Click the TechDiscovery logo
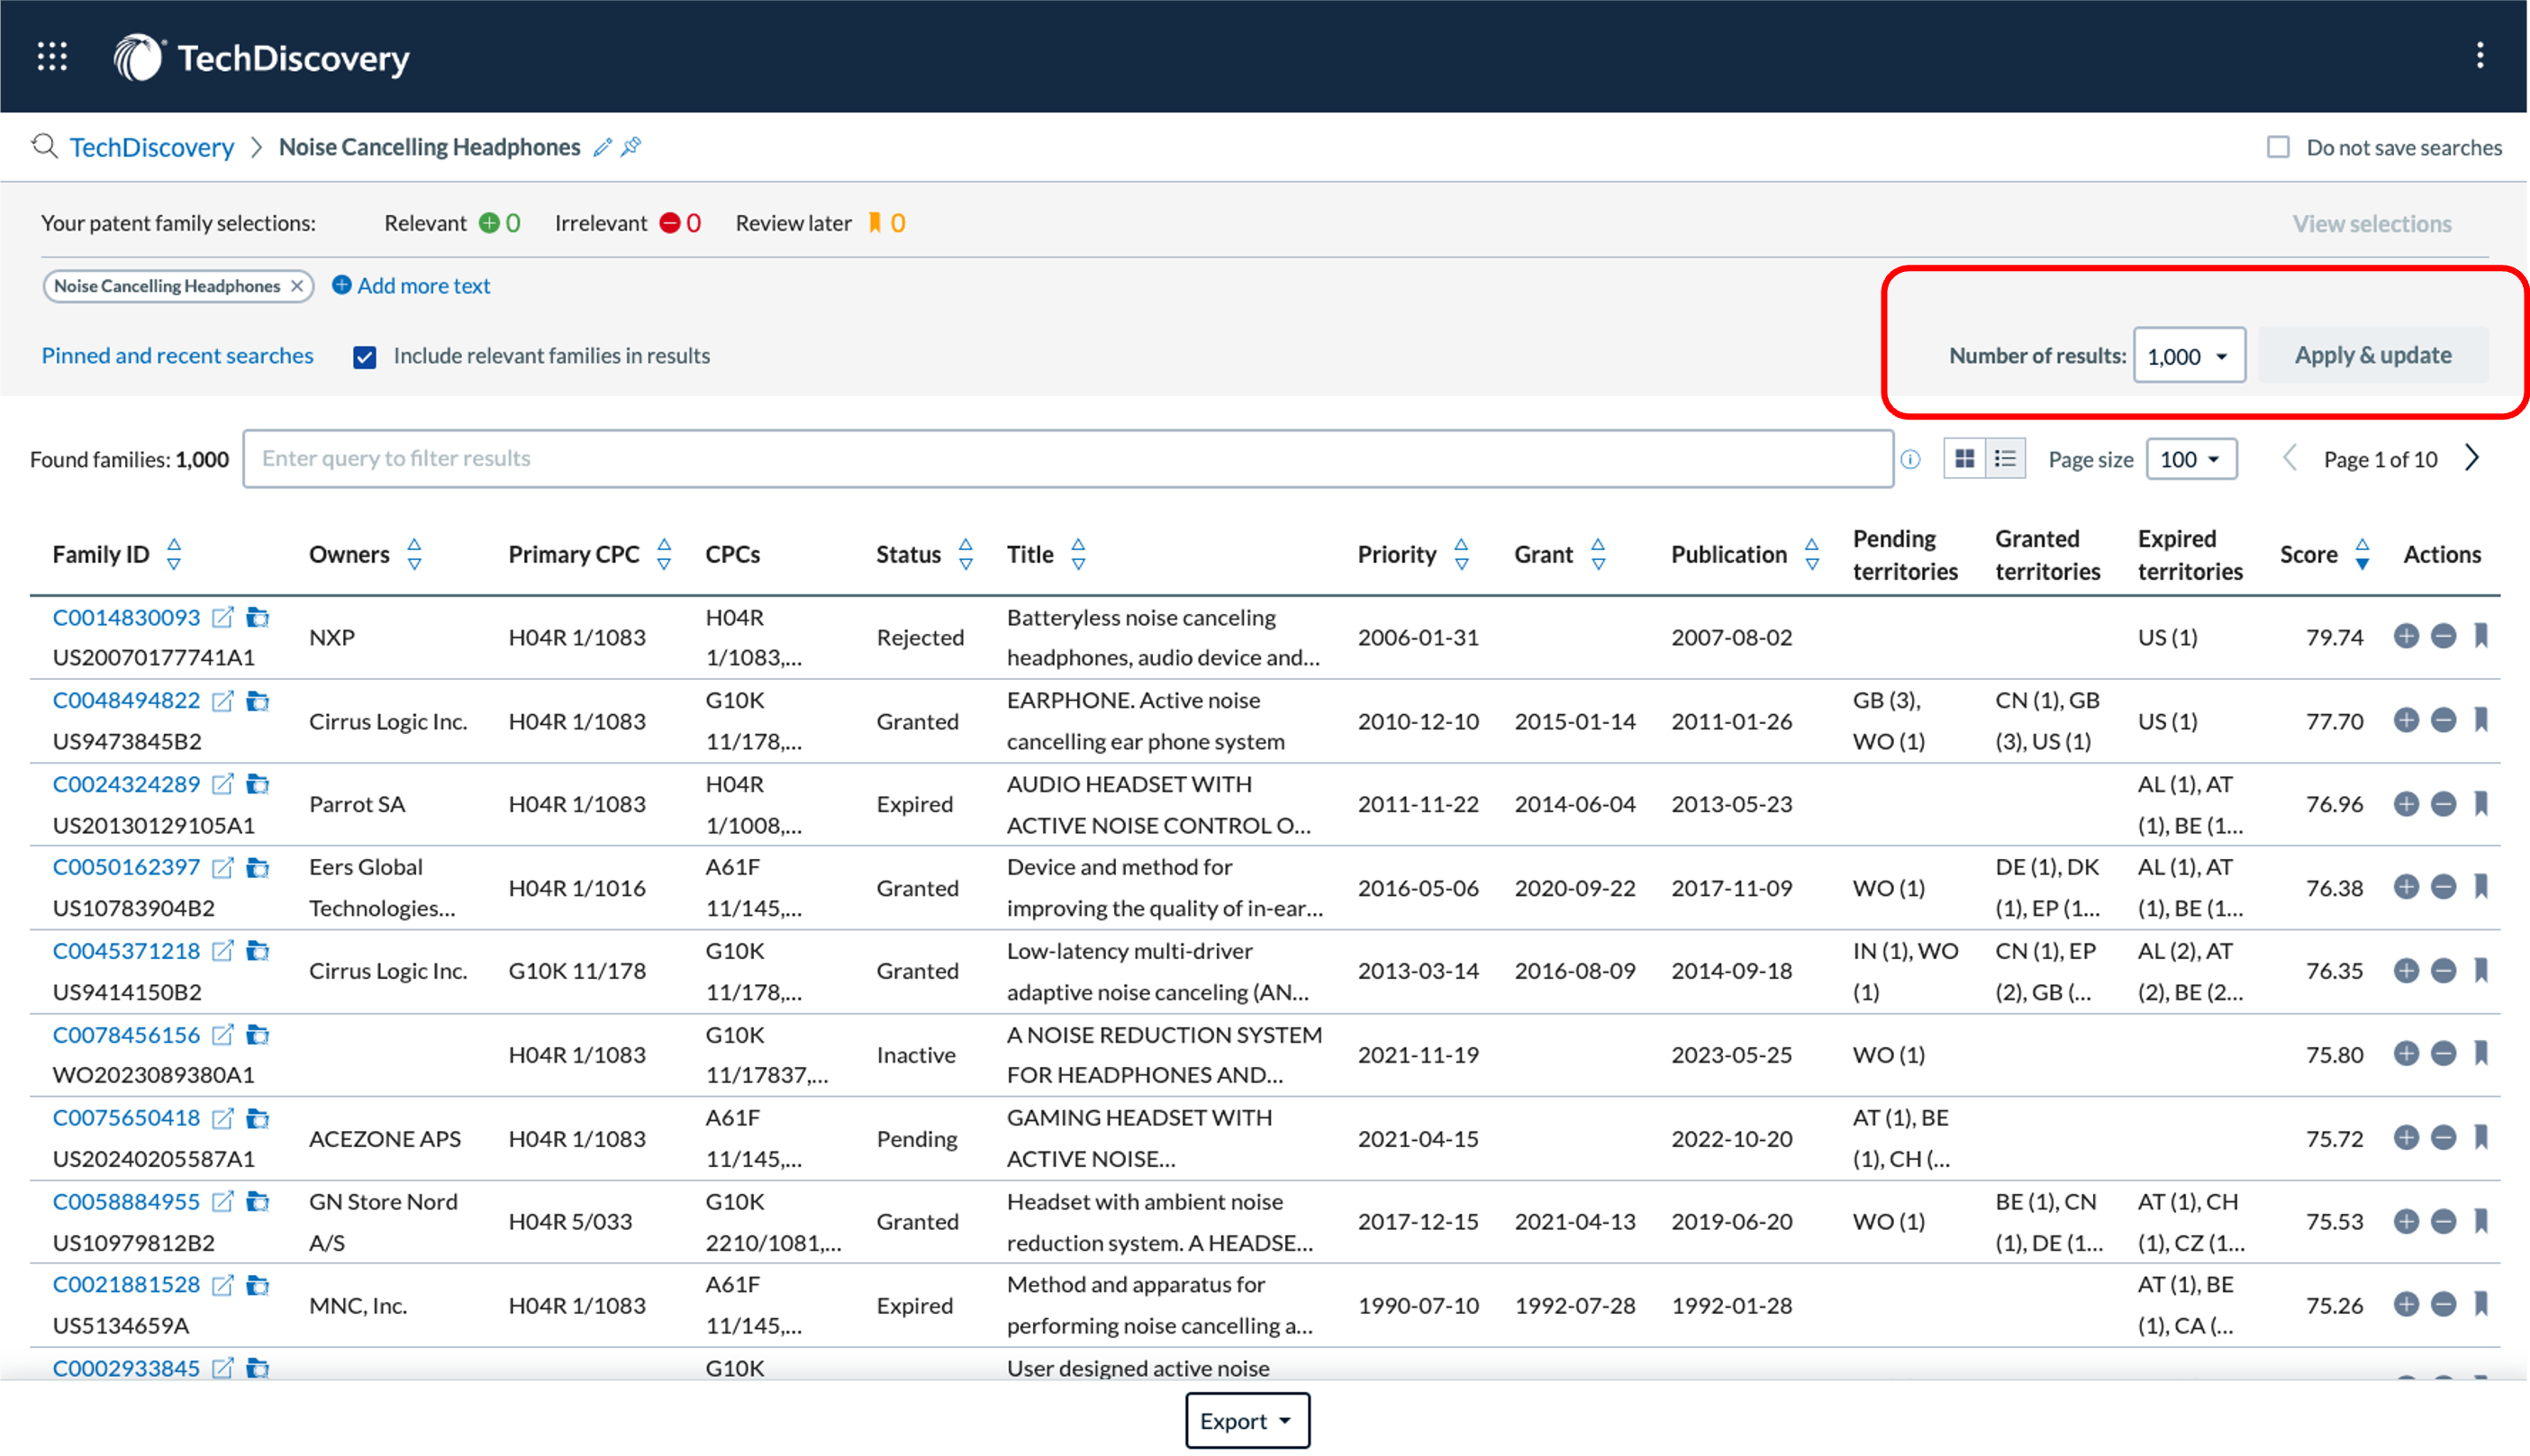 point(261,58)
